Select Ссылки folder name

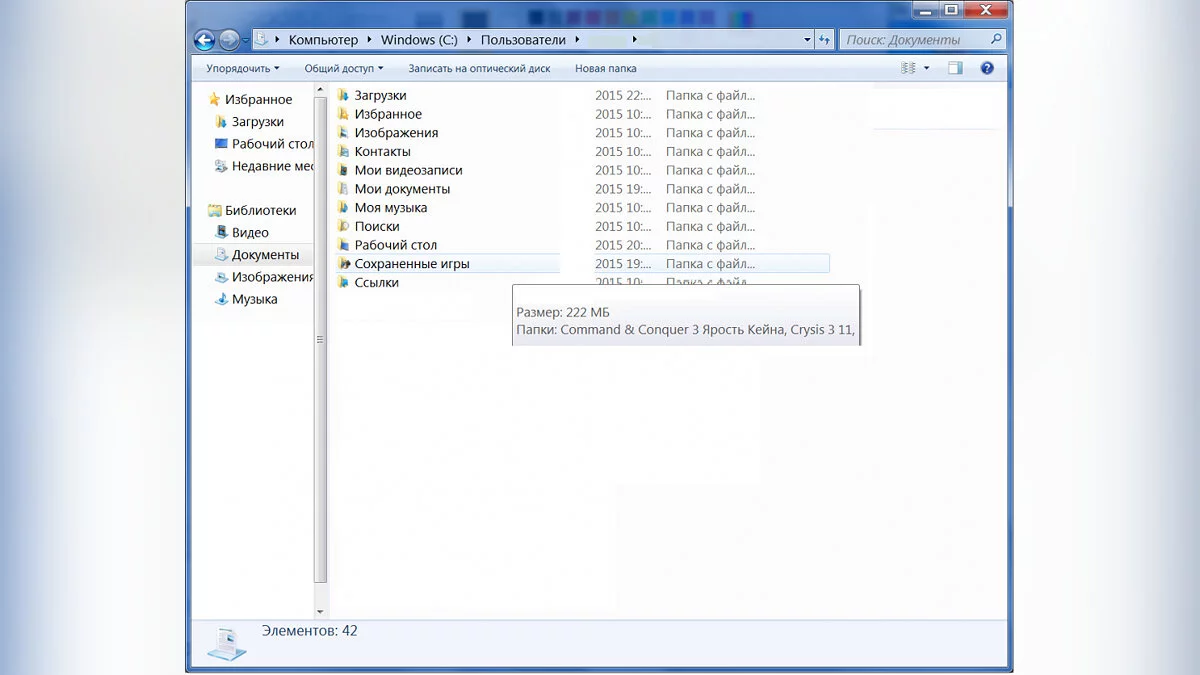(x=376, y=282)
